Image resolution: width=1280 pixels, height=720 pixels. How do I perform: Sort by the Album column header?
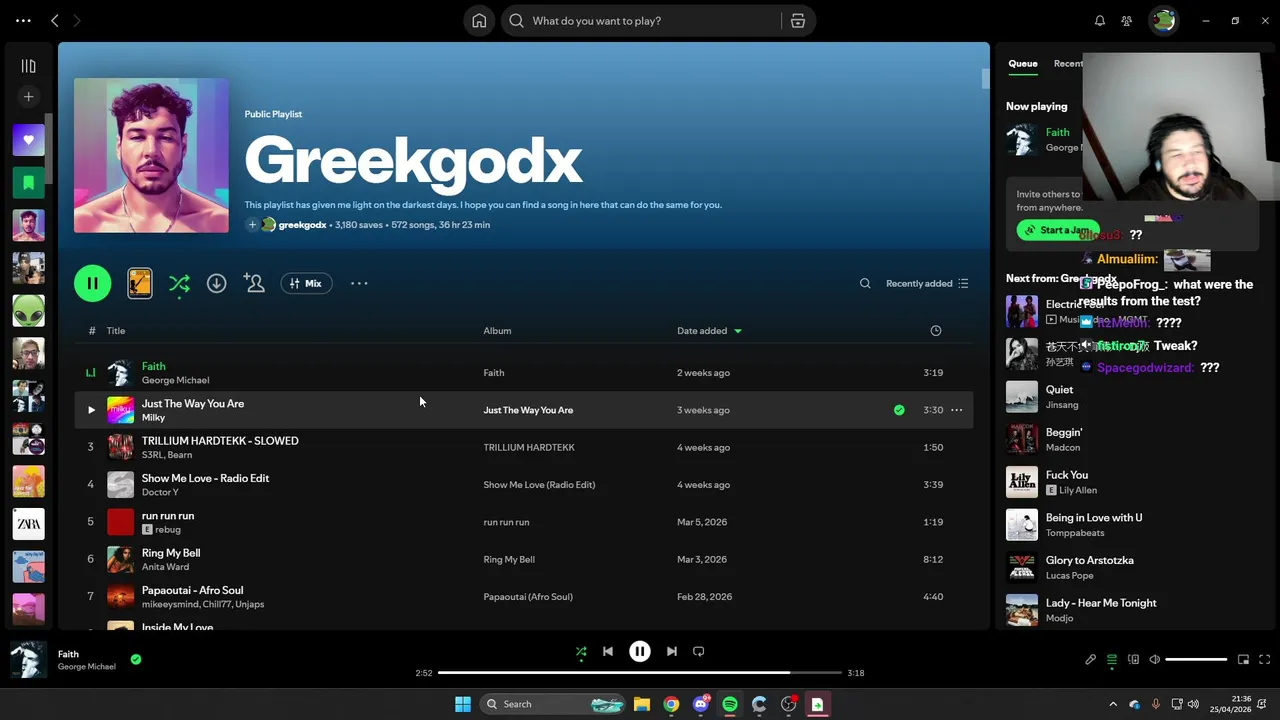click(497, 331)
